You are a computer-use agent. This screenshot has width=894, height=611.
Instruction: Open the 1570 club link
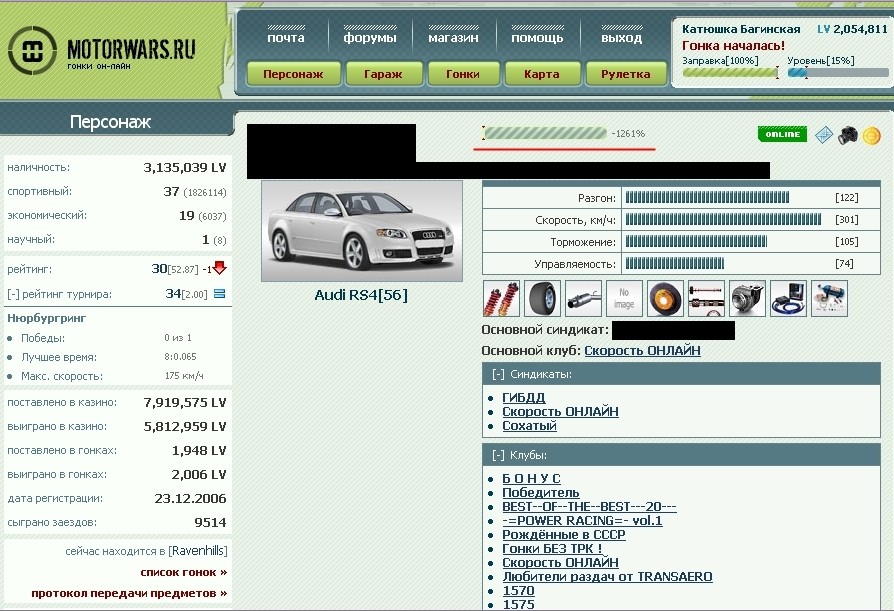pos(518,590)
